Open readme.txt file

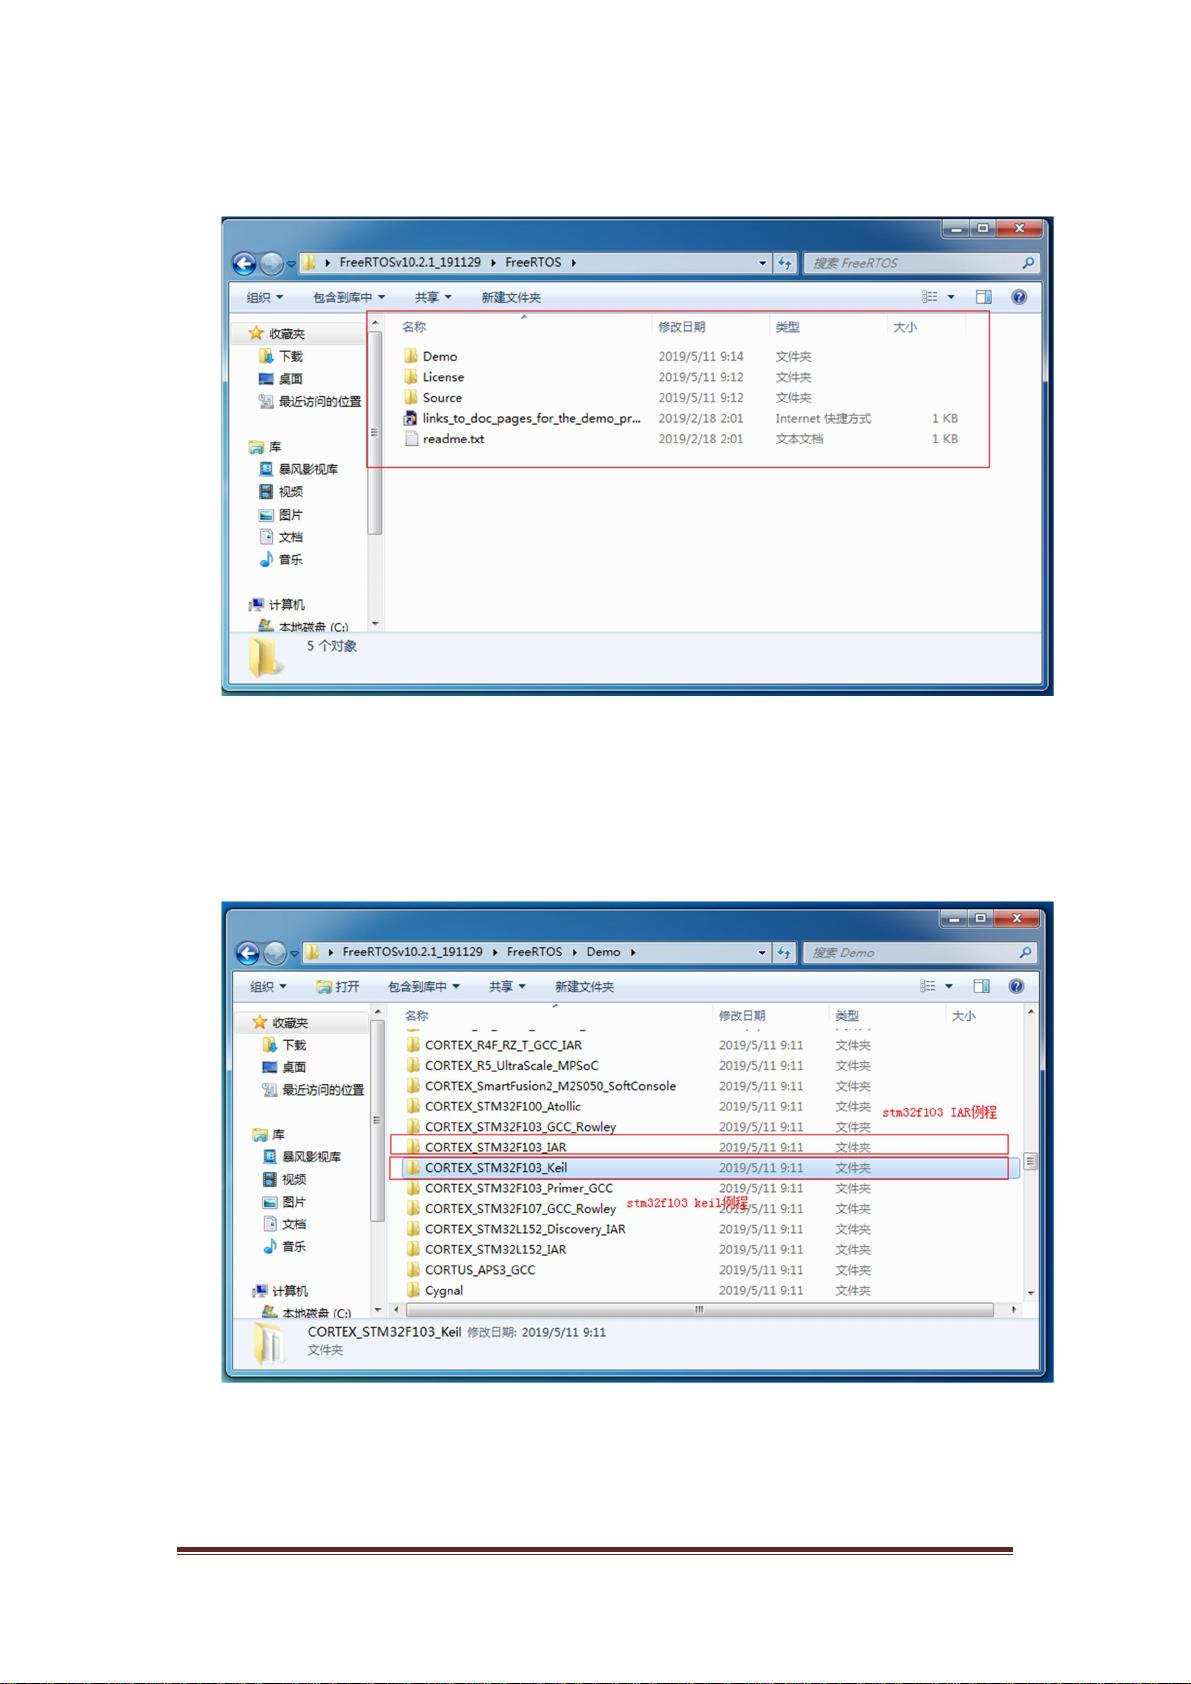pyautogui.click(x=453, y=439)
